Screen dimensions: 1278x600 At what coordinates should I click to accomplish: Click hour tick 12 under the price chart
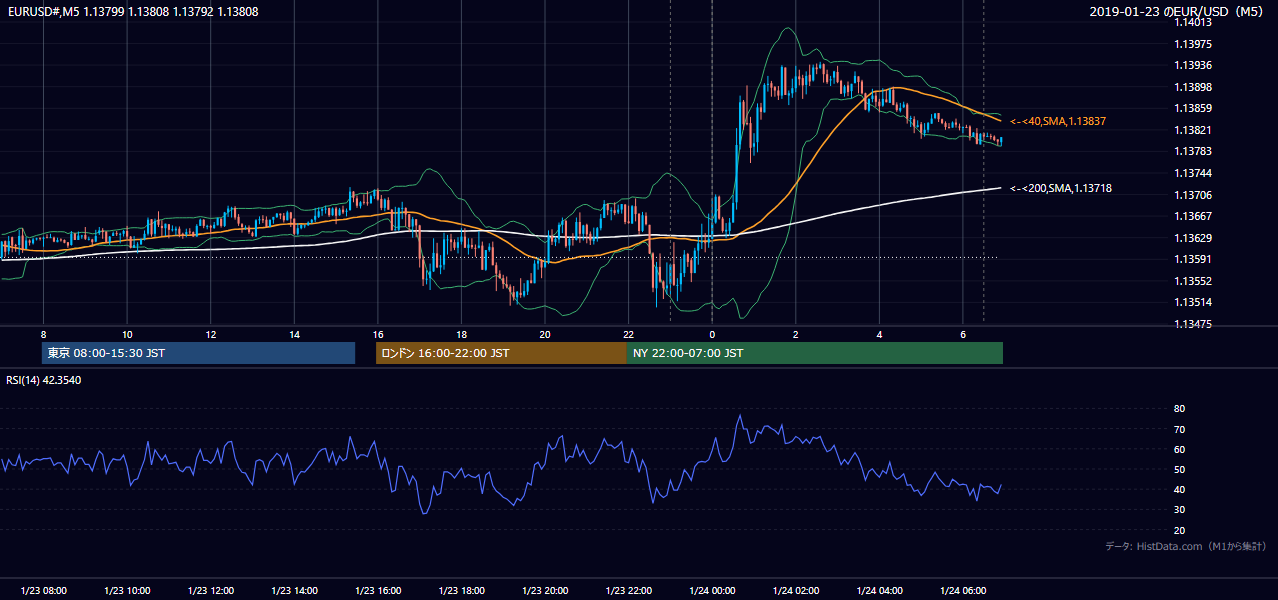click(x=210, y=334)
